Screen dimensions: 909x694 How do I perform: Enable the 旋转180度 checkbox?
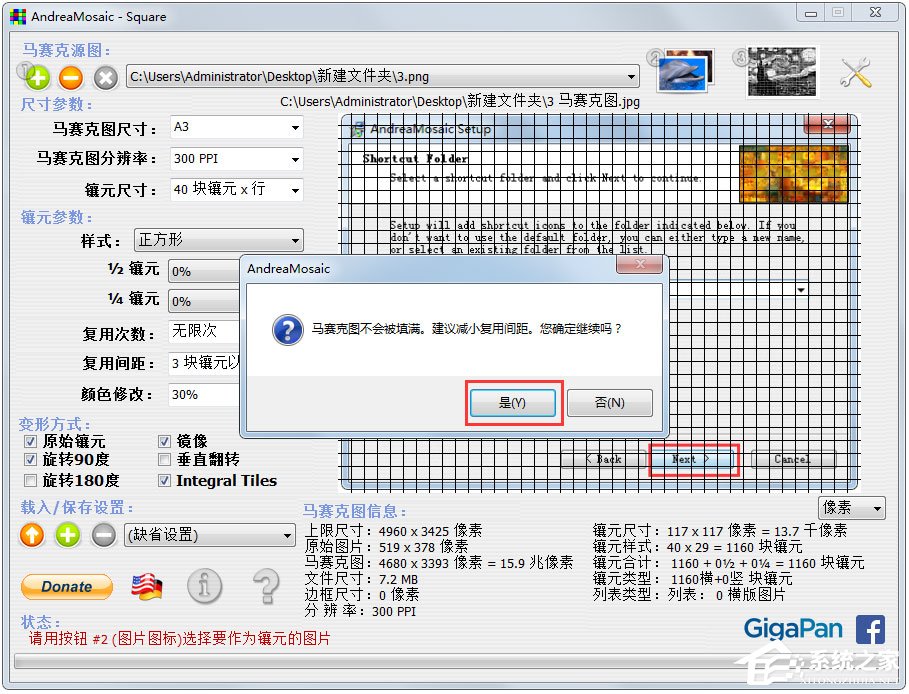coord(31,481)
